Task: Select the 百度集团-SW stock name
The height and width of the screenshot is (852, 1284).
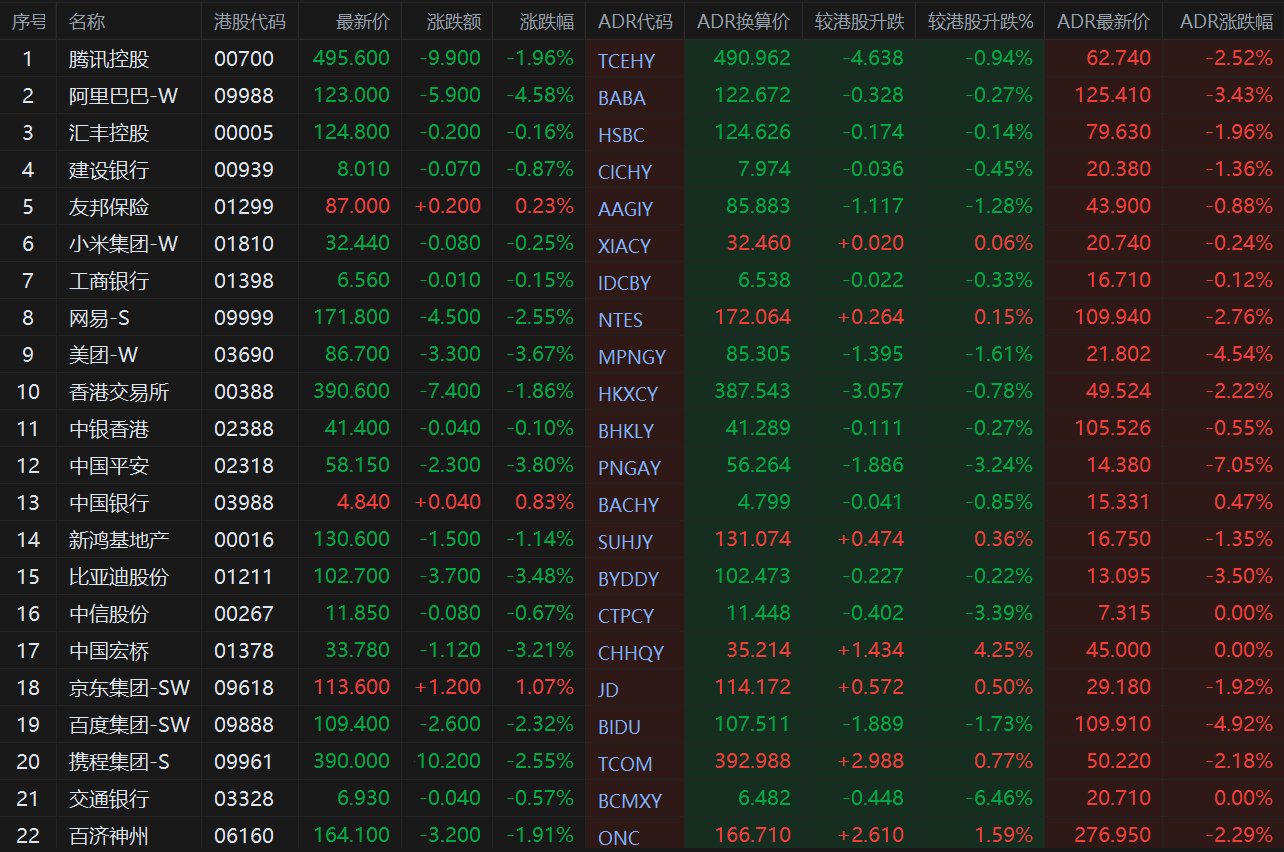Action: pos(130,725)
